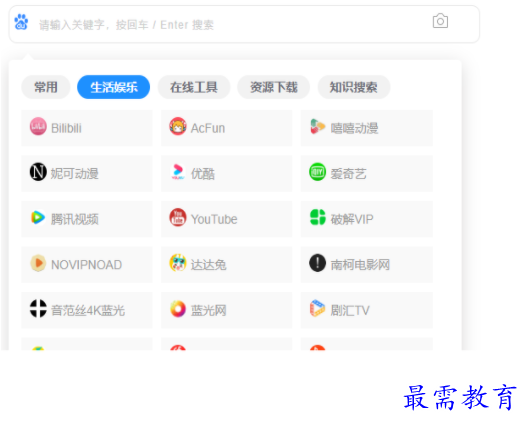Select the 蓝光网 text label
This screenshot has width=525, height=429.
click(x=209, y=310)
